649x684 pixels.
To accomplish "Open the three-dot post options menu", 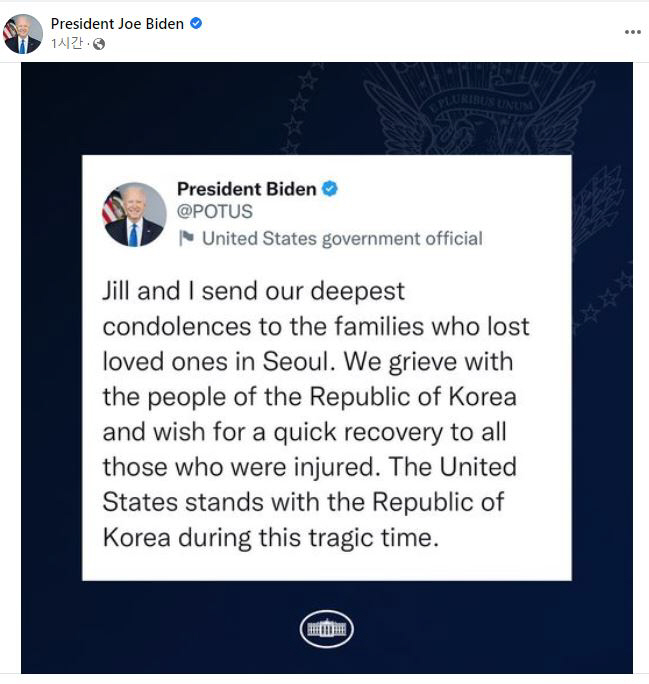I will tap(632, 32).
